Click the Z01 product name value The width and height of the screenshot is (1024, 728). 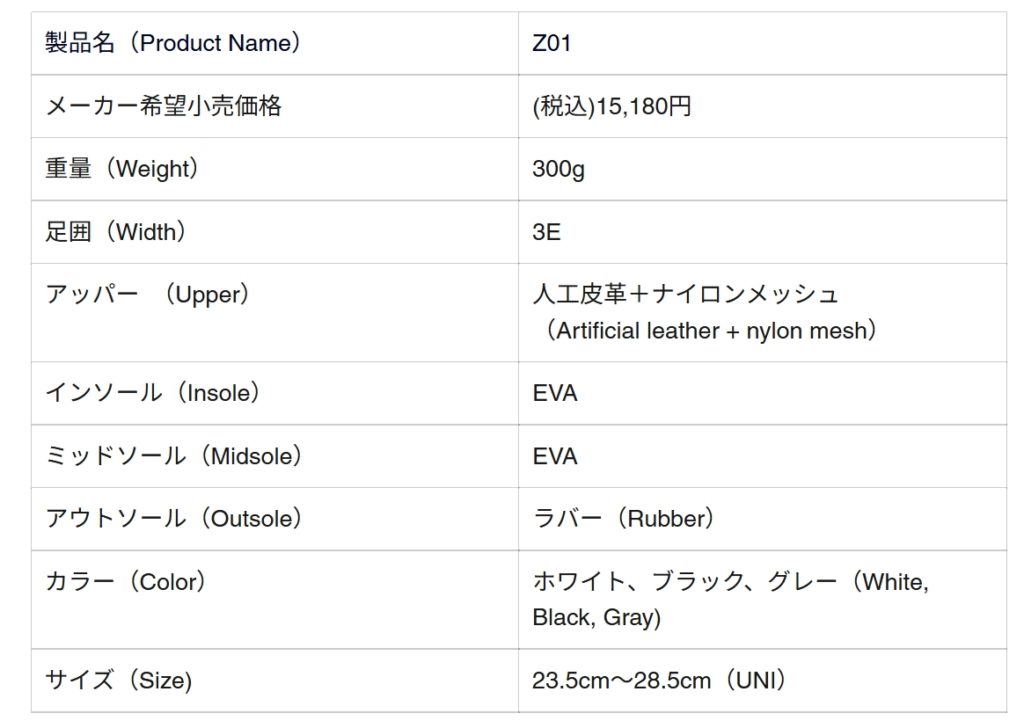pyautogui.click(x=552, y=44)
